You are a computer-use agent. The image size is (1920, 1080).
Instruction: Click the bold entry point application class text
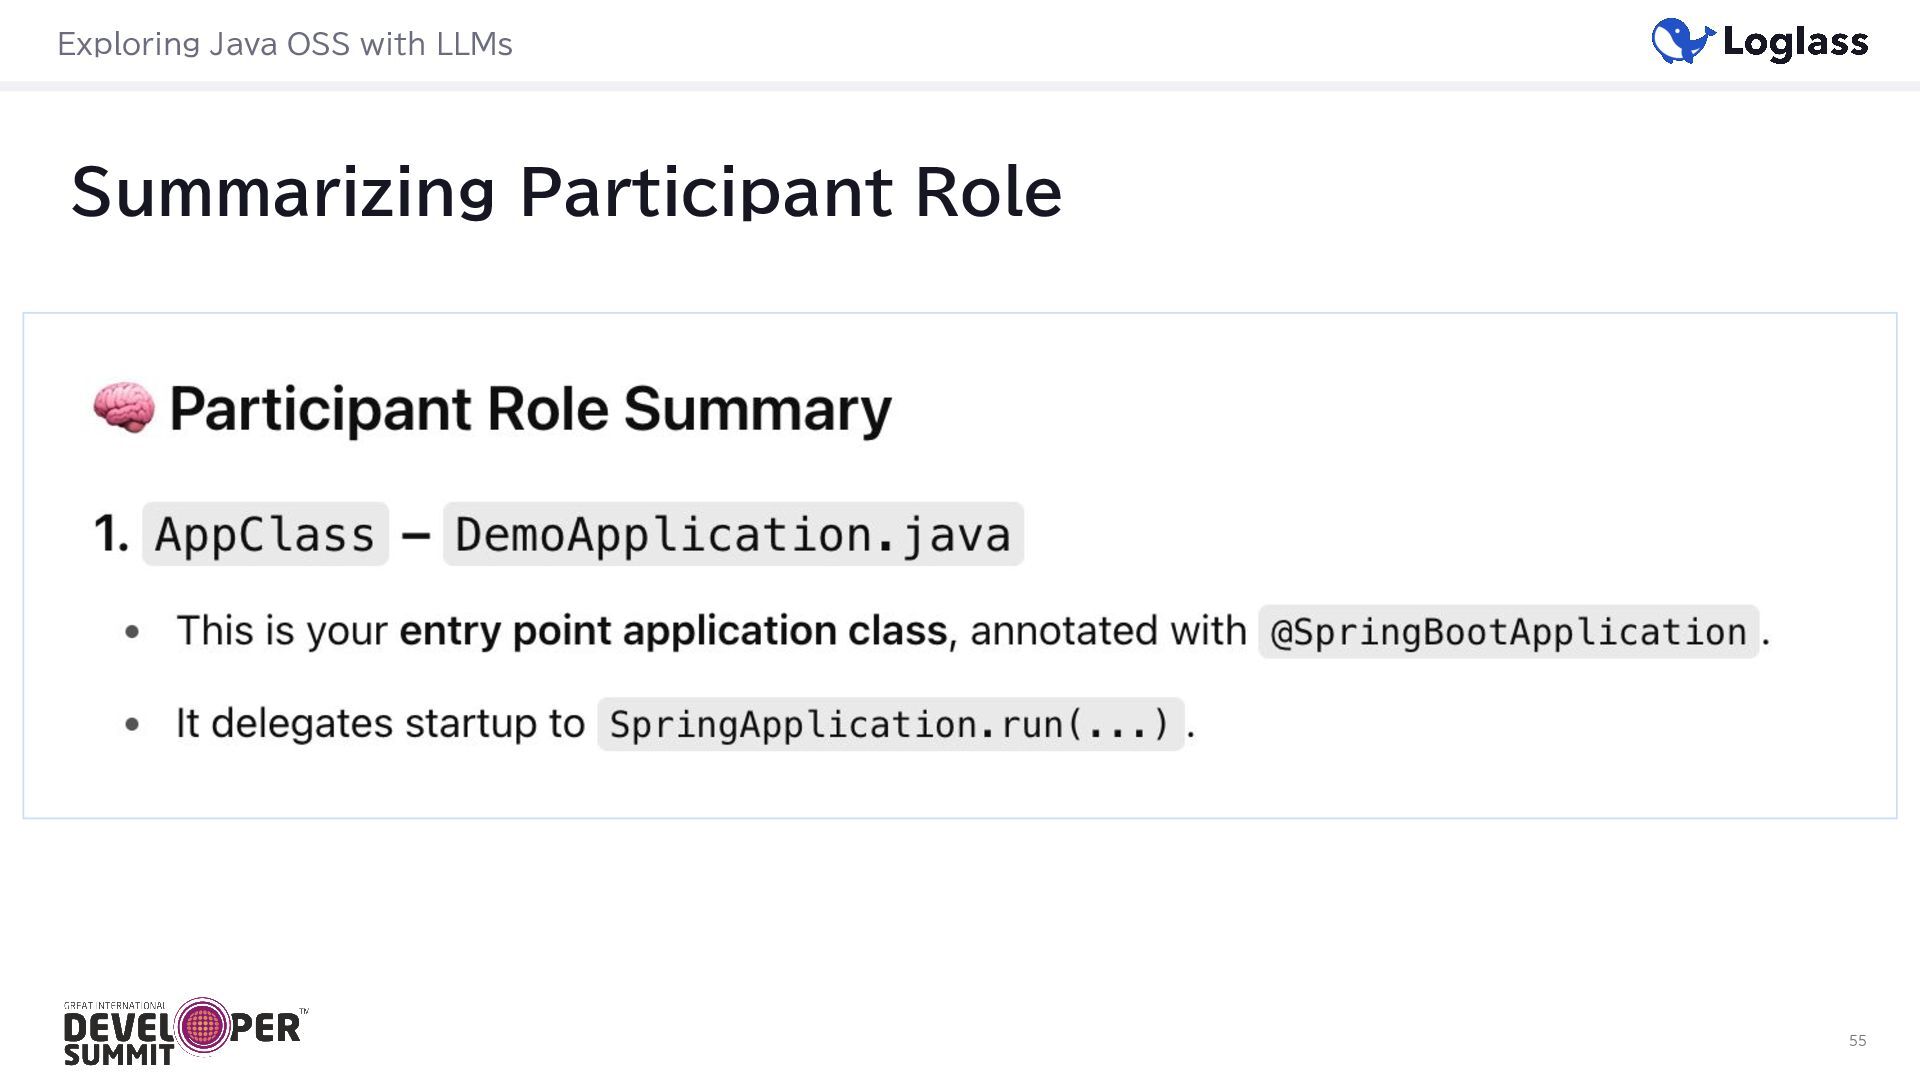click(x=672, y=631)
